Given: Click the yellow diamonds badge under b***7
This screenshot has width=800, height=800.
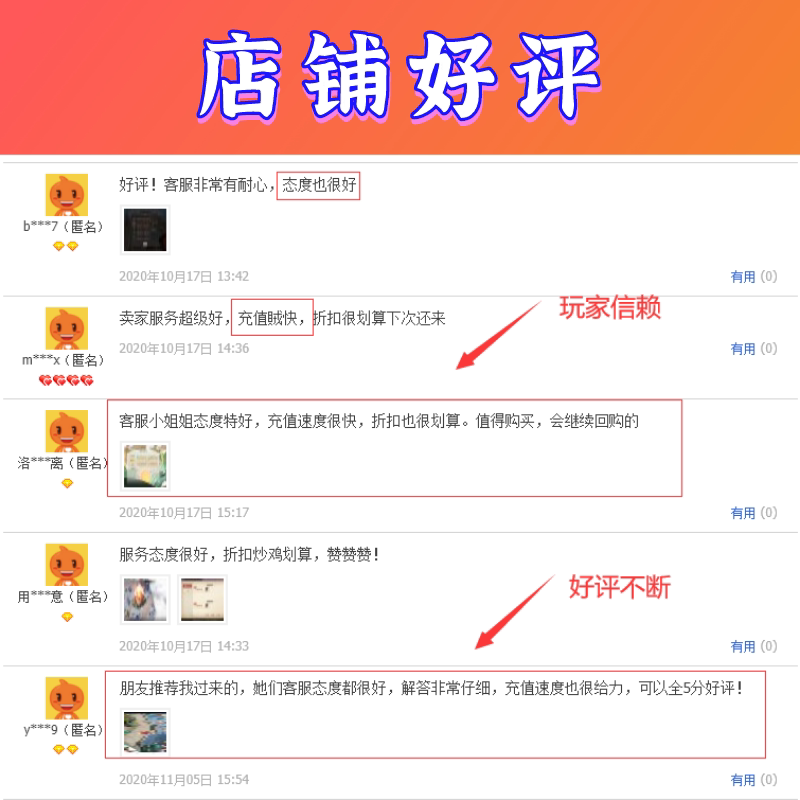Looking at the screenshot, I should tap(66, 246).
